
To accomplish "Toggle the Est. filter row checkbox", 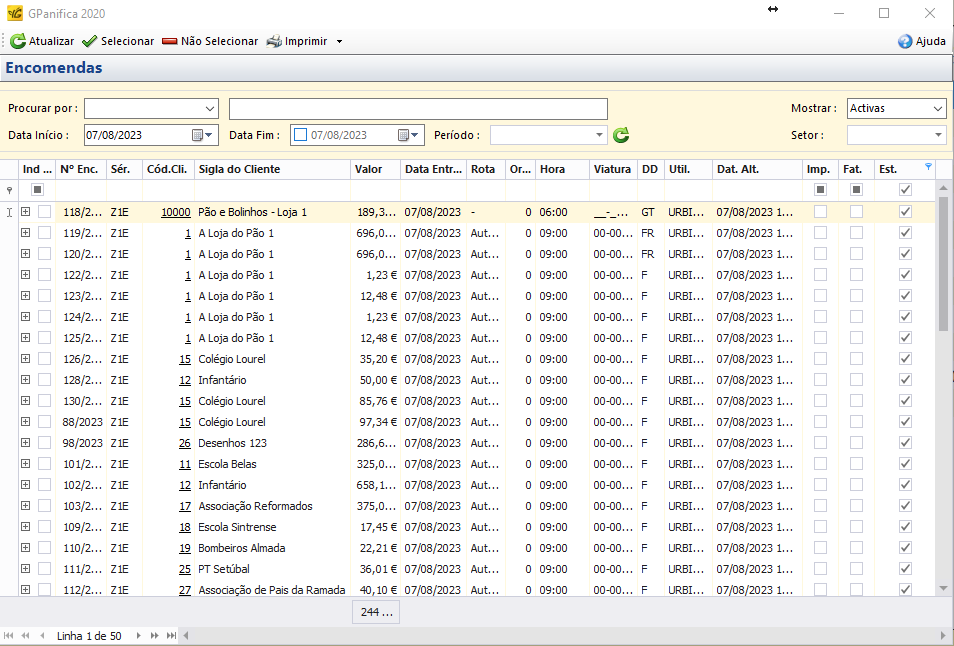I will (x=905, y=190).
